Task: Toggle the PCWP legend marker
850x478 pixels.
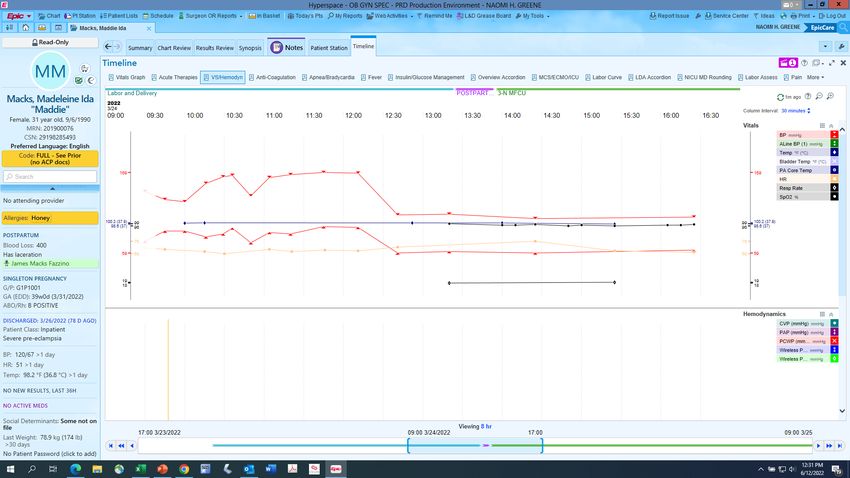Action: (834, 341)
